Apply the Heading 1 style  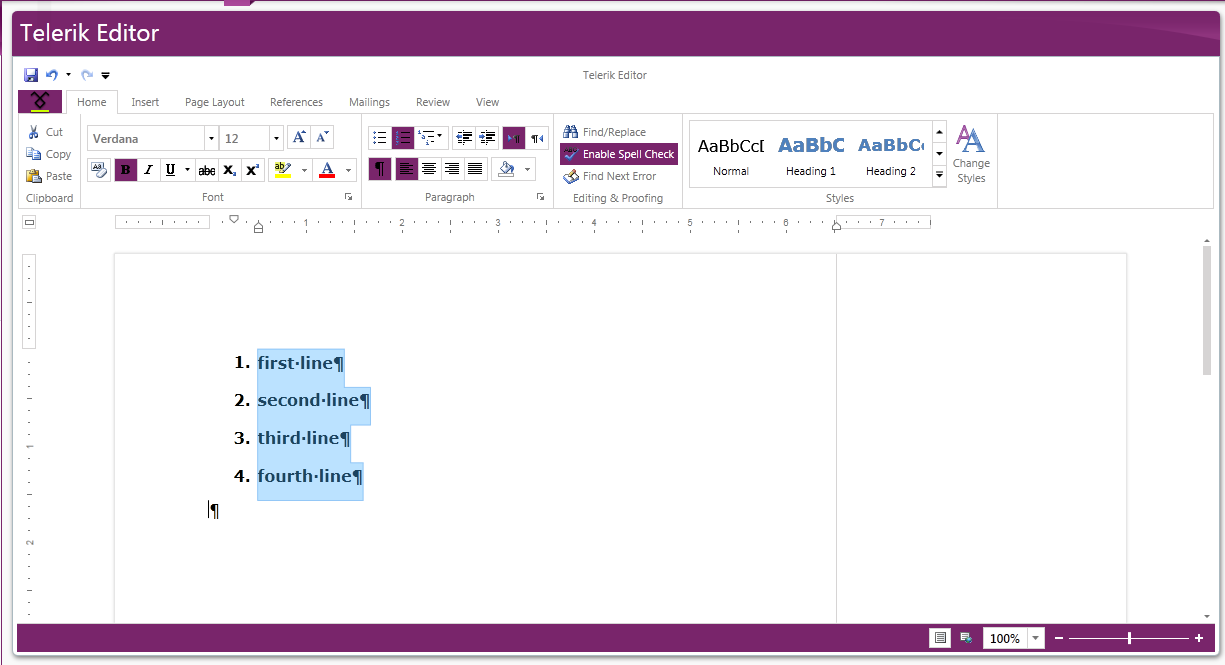tap(811, 154)
